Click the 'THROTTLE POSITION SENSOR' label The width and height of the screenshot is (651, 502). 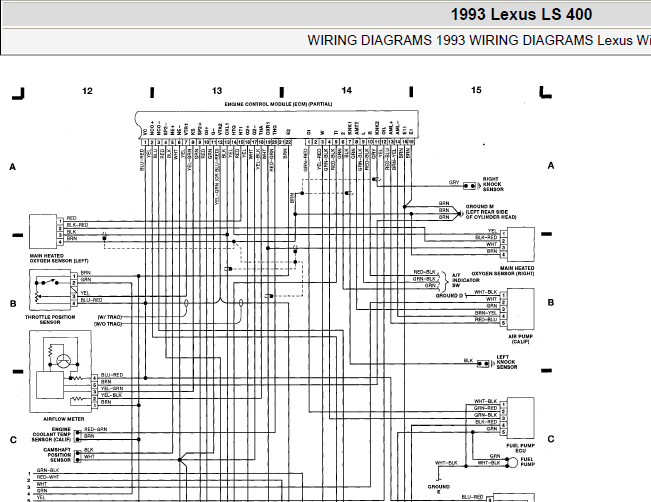click(x=50, y=319)
